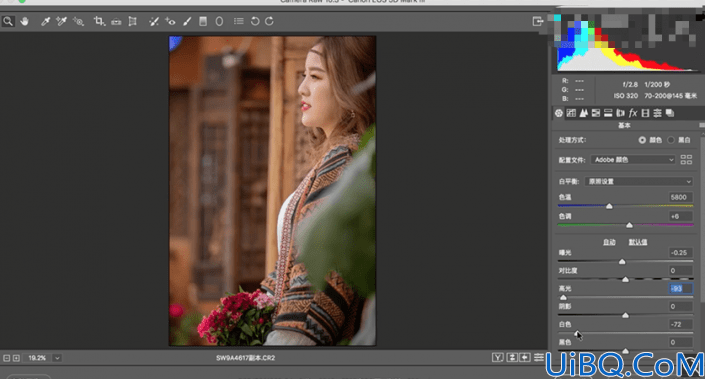
Task: Choose the Red Eye Removal tool
Action: point(170,21)
